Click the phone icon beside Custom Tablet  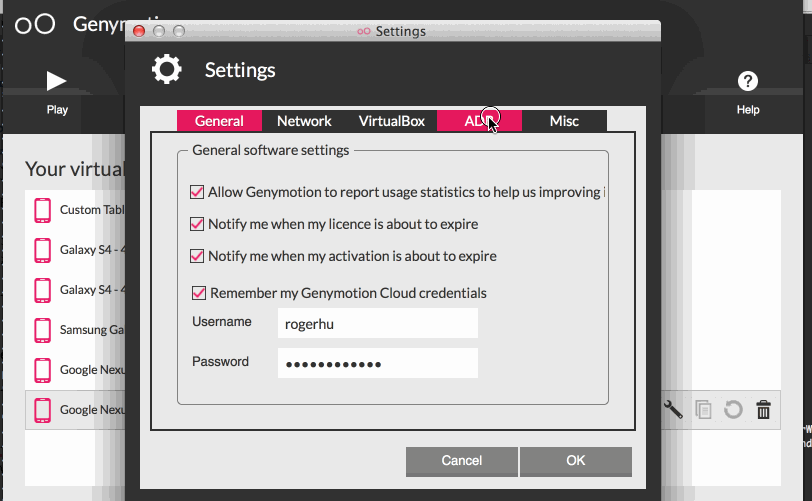[42, 210]
